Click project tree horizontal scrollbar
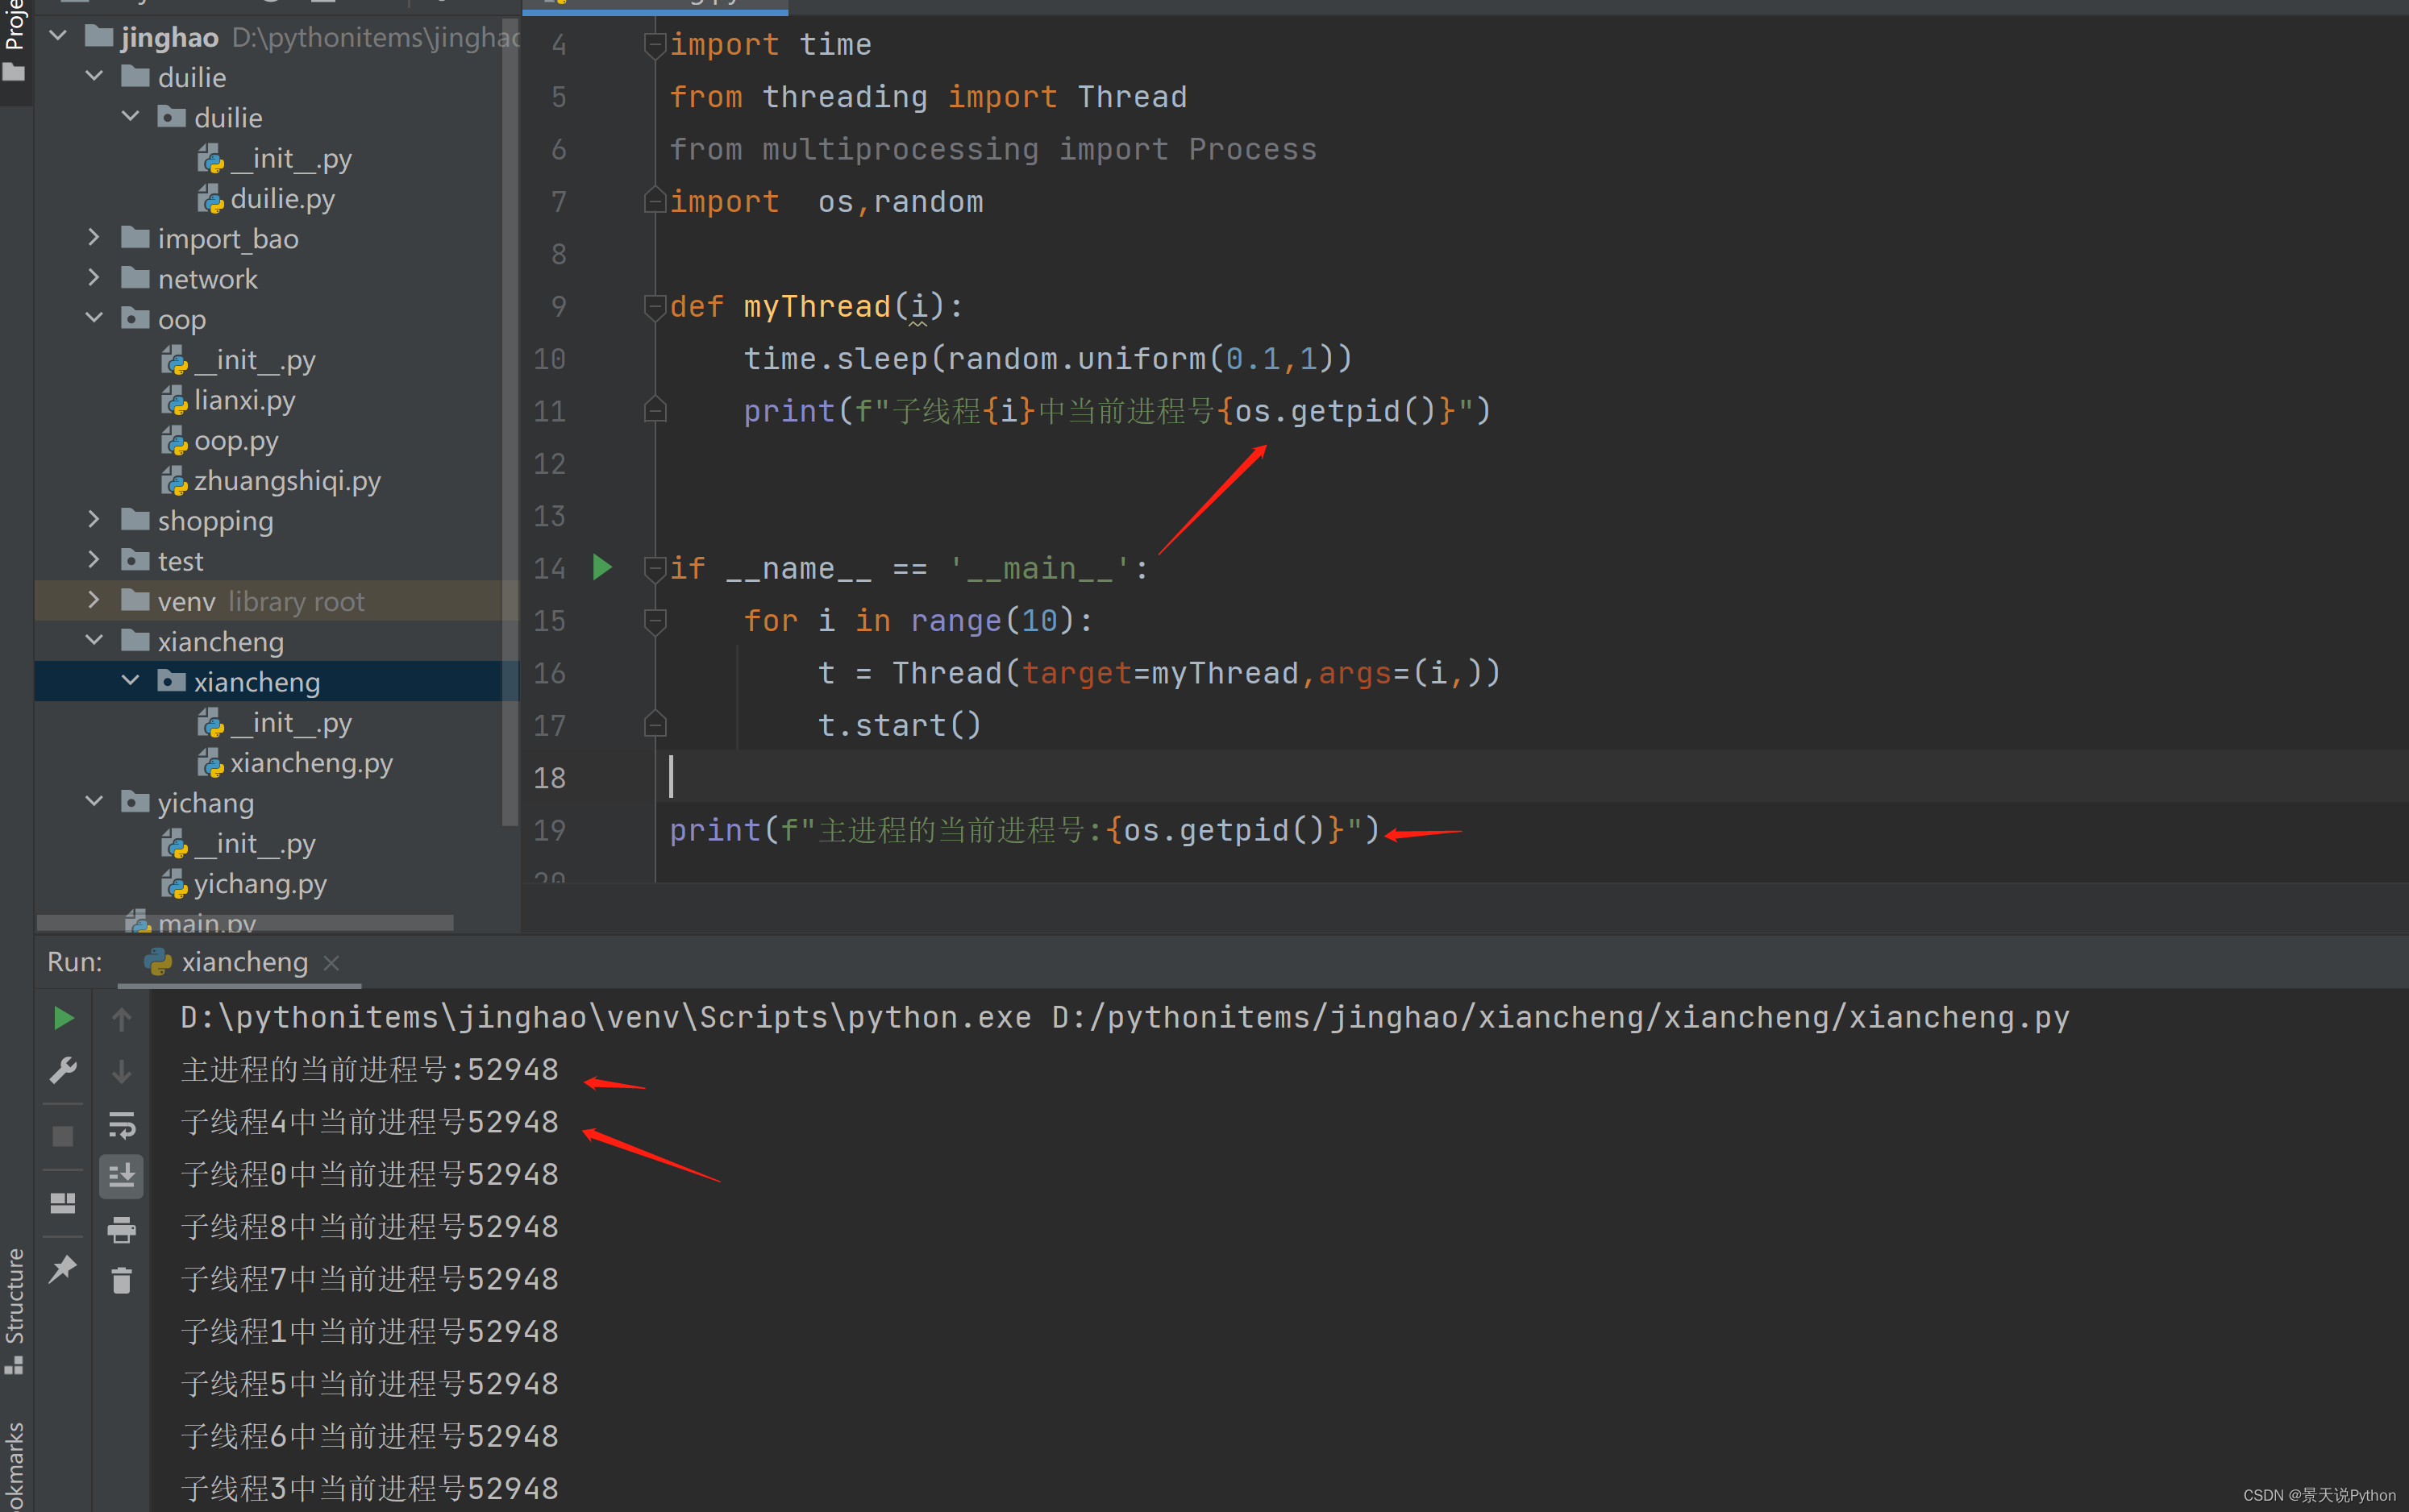The width and height of the screenshot is (2409, 1512). click(245, 922)
